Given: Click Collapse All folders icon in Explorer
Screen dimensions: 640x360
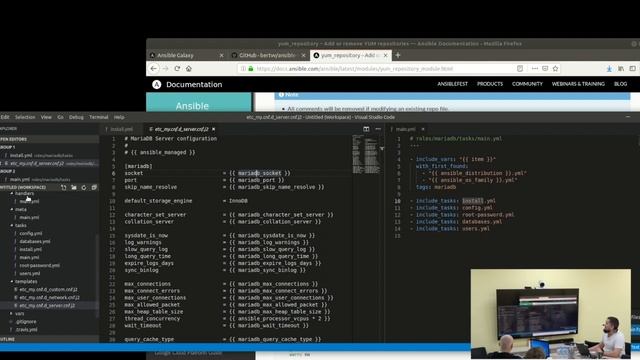Looking at the screenshot, I should point(94,187).
